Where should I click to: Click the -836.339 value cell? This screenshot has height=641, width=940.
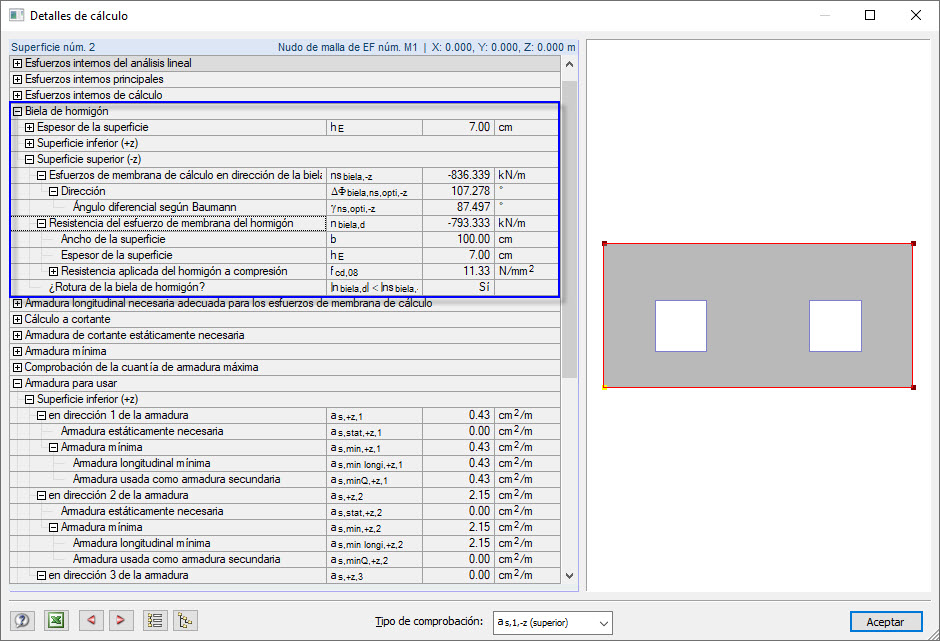(x=458, y=175)
